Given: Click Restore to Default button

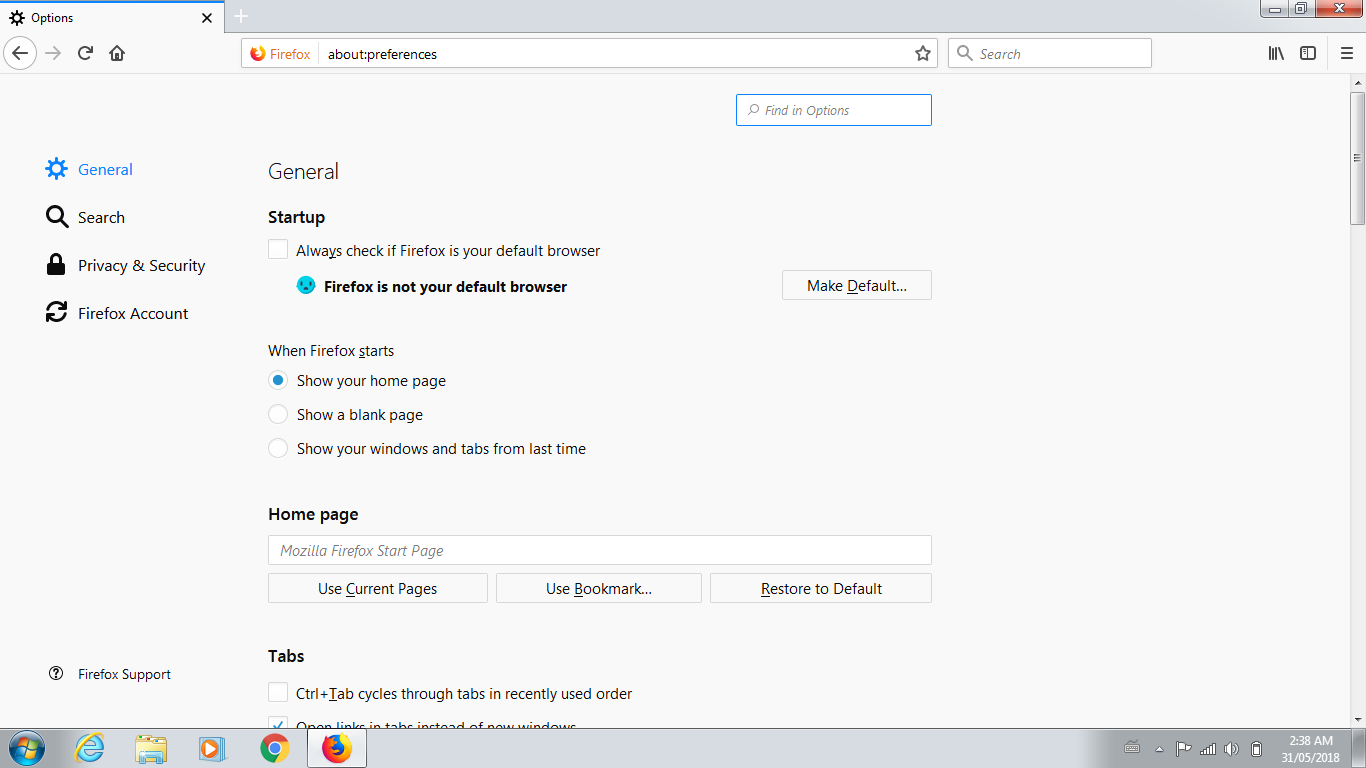Looking at the screenshot, I should coord(821,588).
